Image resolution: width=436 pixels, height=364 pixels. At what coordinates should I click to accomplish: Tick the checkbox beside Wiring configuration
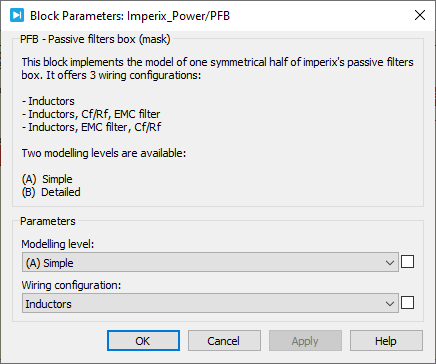[x=407, y=303]
